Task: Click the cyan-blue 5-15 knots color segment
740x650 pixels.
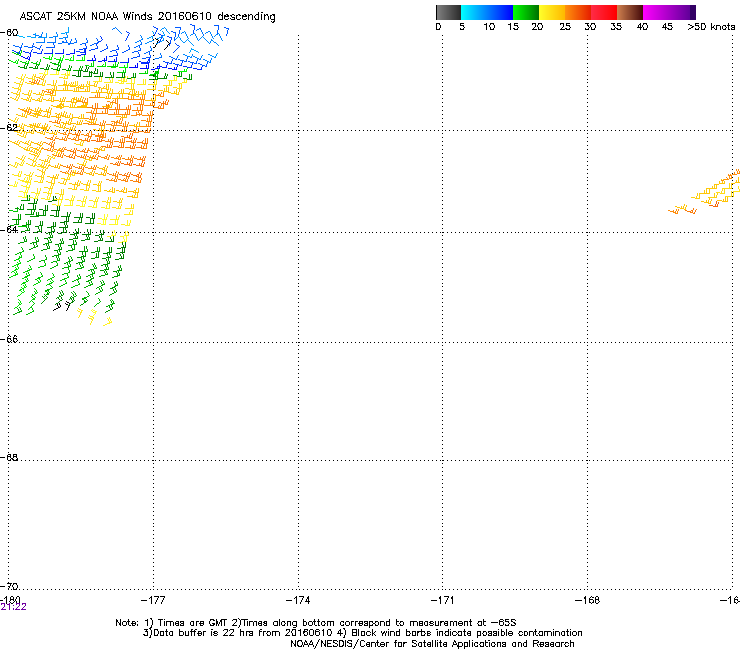Action: [x=487, y=12]
